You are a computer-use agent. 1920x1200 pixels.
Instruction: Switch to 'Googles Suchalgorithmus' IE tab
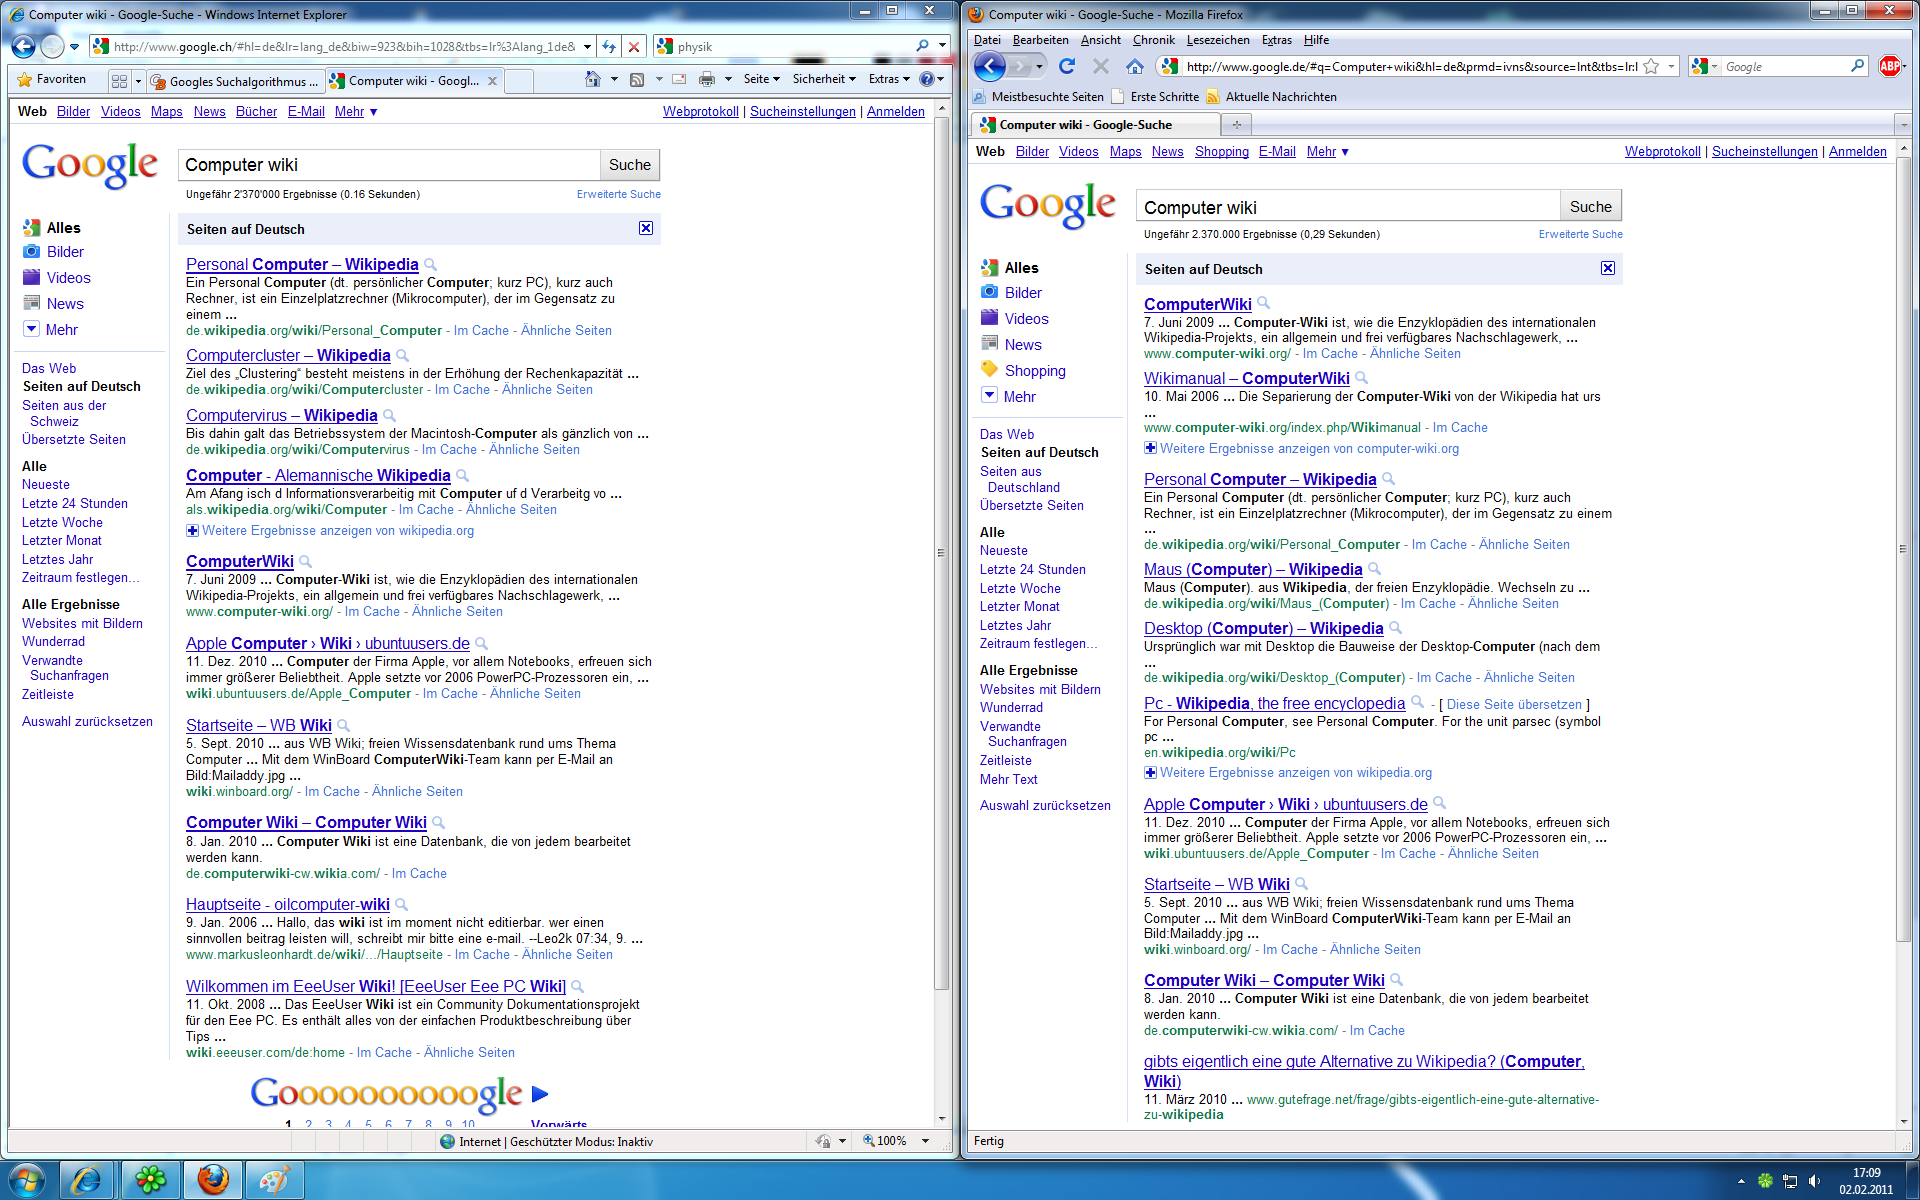point(235,81)
